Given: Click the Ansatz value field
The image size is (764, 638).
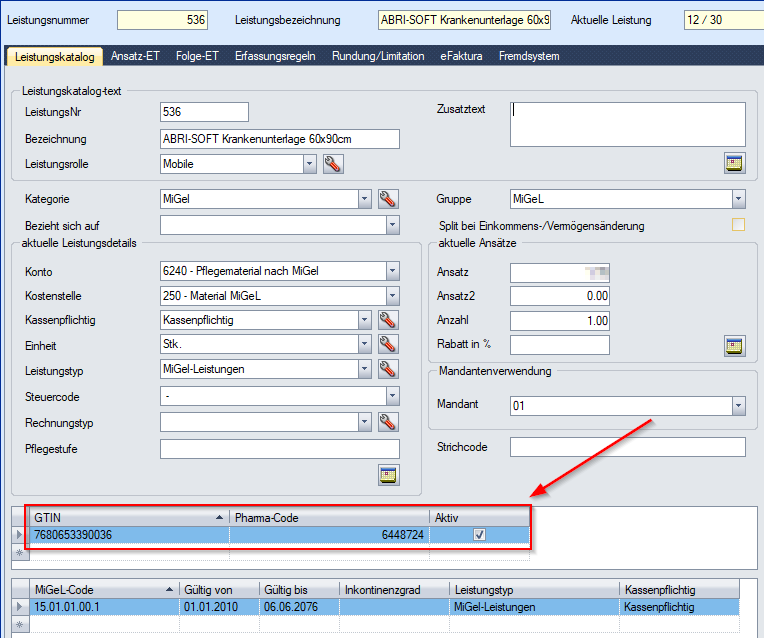Looking at the screenshot, I should [x=560, y=273].
